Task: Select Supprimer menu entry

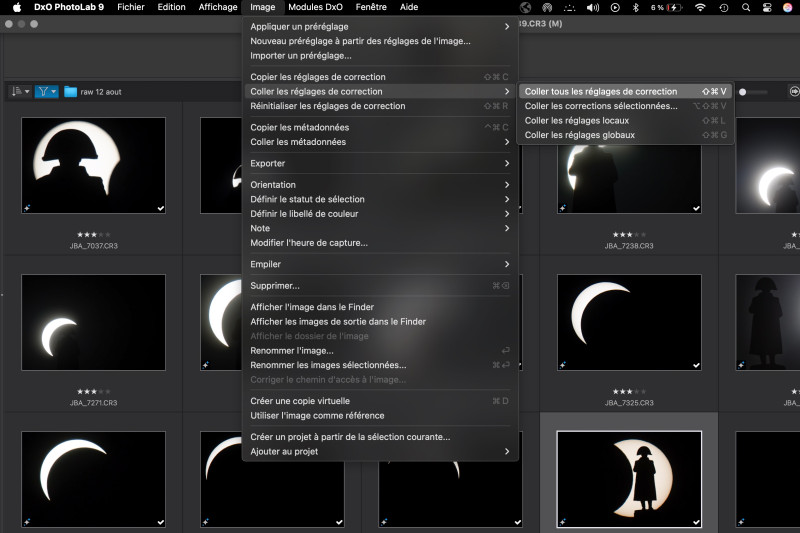Action: pos(380,286)
